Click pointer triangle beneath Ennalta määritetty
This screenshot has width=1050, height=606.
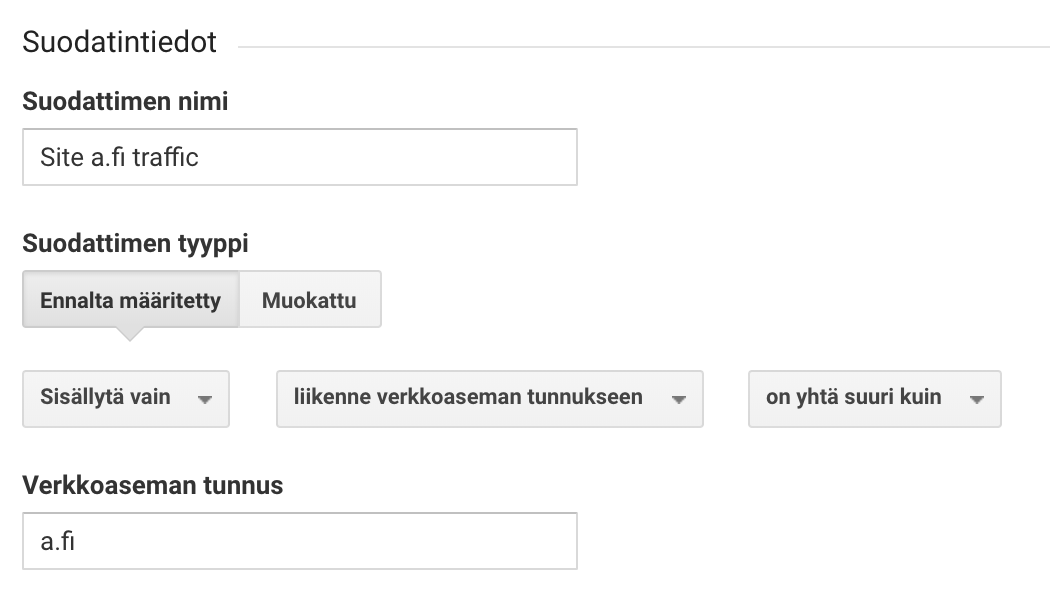click(130, 334)
